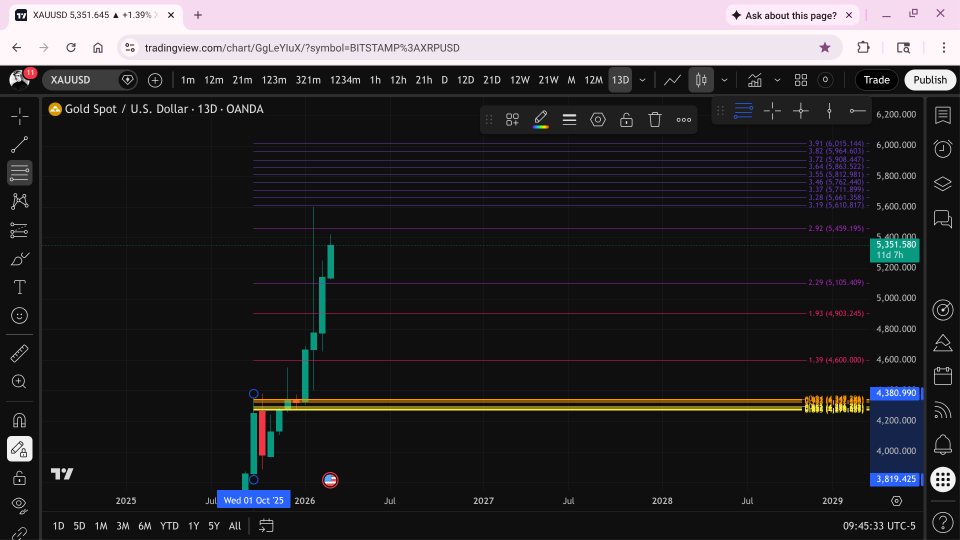This screenshot has width=960, height=540.
Task: Open the Indicators chart icon
Action: 754,80
